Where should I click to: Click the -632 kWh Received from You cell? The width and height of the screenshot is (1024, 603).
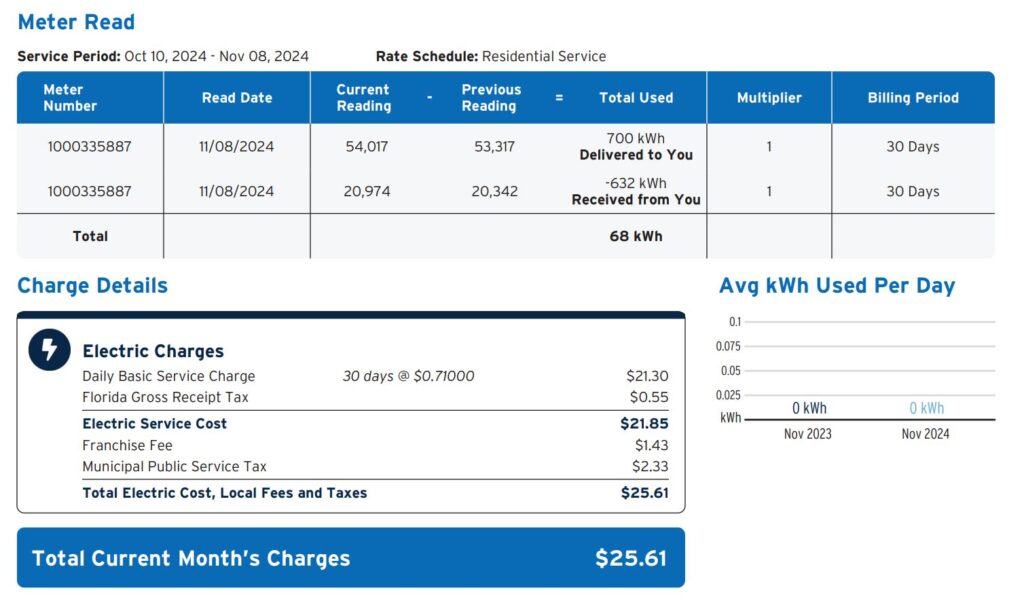tap(636, 191)
